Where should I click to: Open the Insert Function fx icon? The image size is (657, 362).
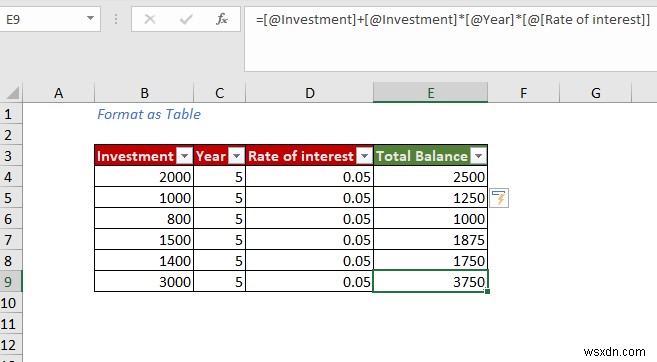coord(222,19)
